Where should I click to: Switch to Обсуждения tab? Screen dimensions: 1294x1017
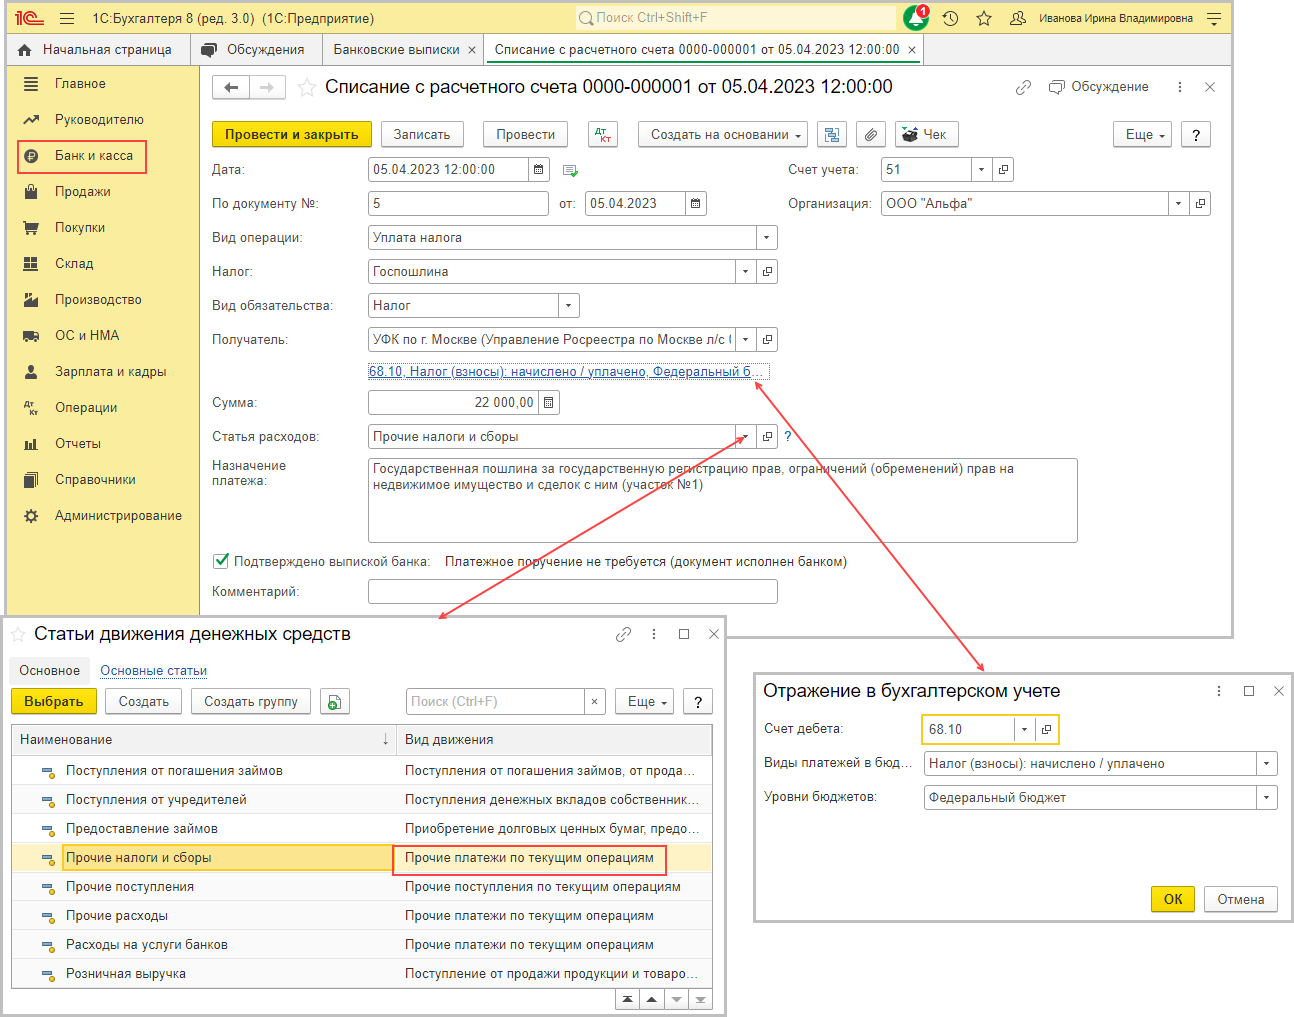256,49
